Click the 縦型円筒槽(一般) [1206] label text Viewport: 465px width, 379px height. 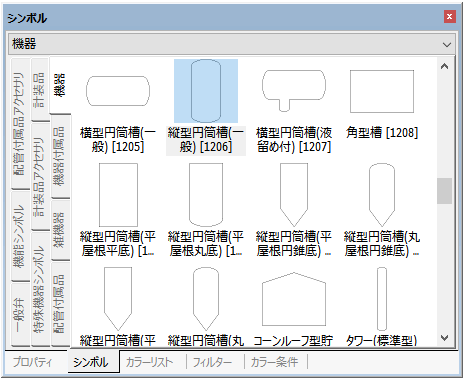click(x=206, y=140)
